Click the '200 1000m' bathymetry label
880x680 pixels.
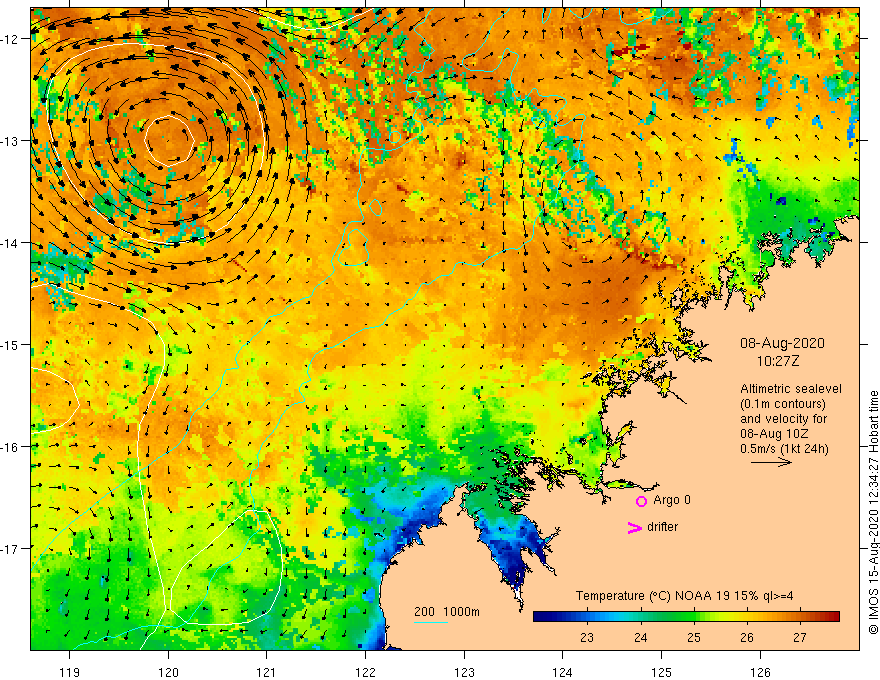(447, 612)
